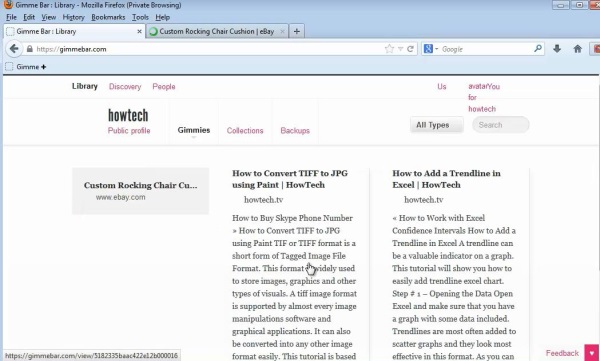
Task: Open the Help menu
Action: (162, 17)
